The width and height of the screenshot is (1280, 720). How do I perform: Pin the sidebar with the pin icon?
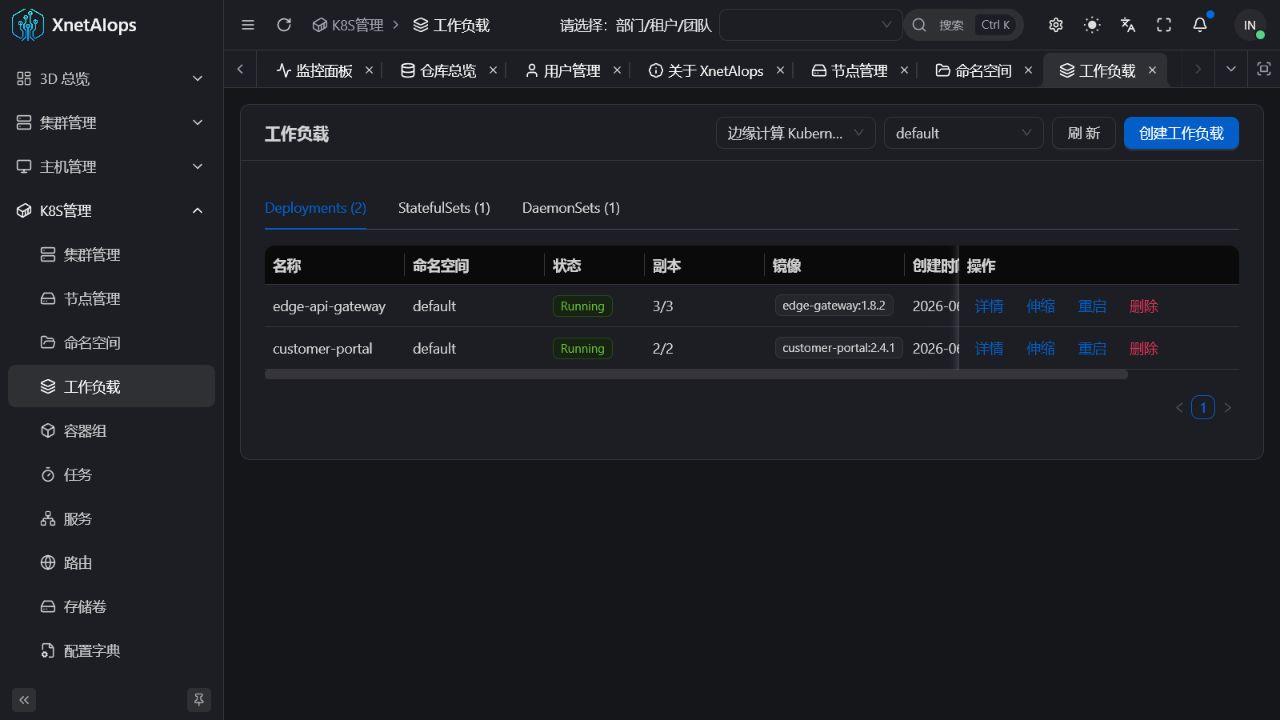(199, 699)
